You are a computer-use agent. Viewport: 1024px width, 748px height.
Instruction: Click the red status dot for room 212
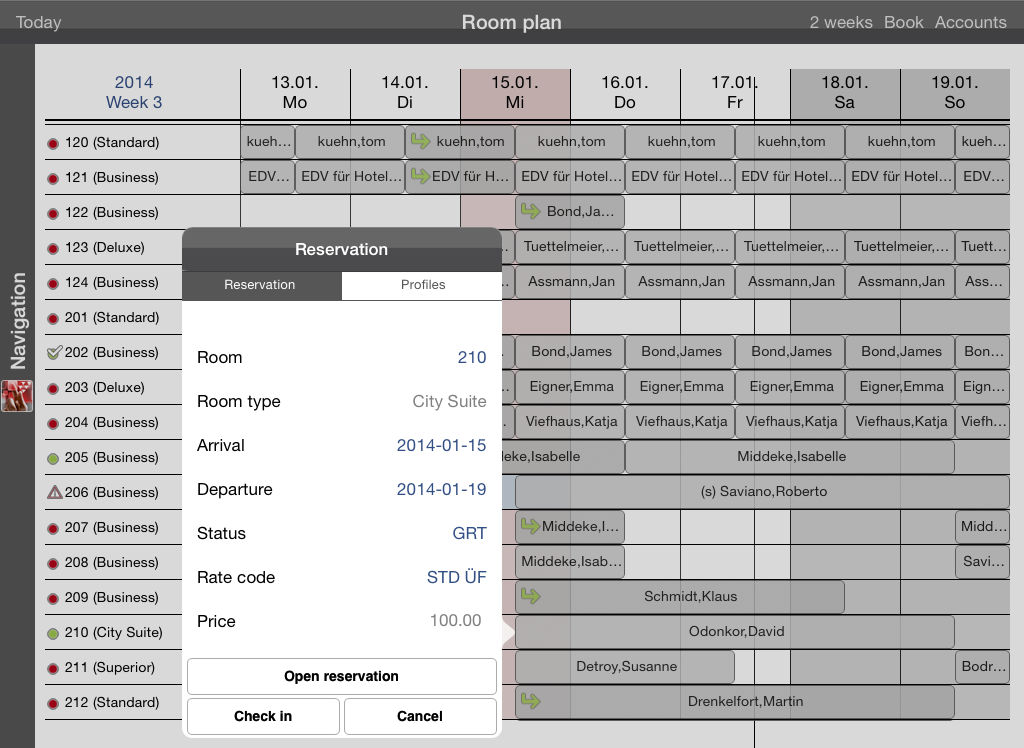tap(53, 704)
